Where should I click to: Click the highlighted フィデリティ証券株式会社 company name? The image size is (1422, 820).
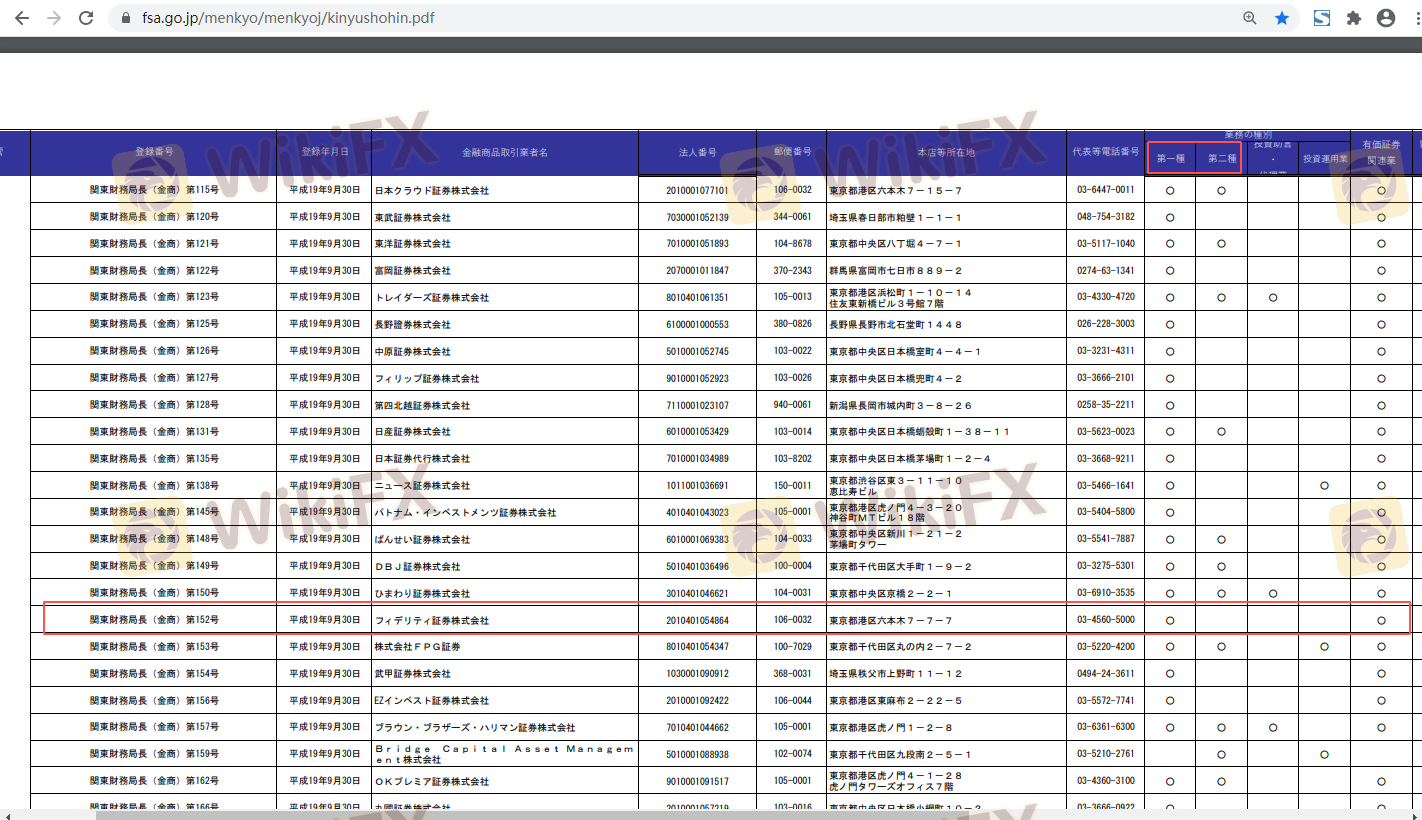pos(432,621)
